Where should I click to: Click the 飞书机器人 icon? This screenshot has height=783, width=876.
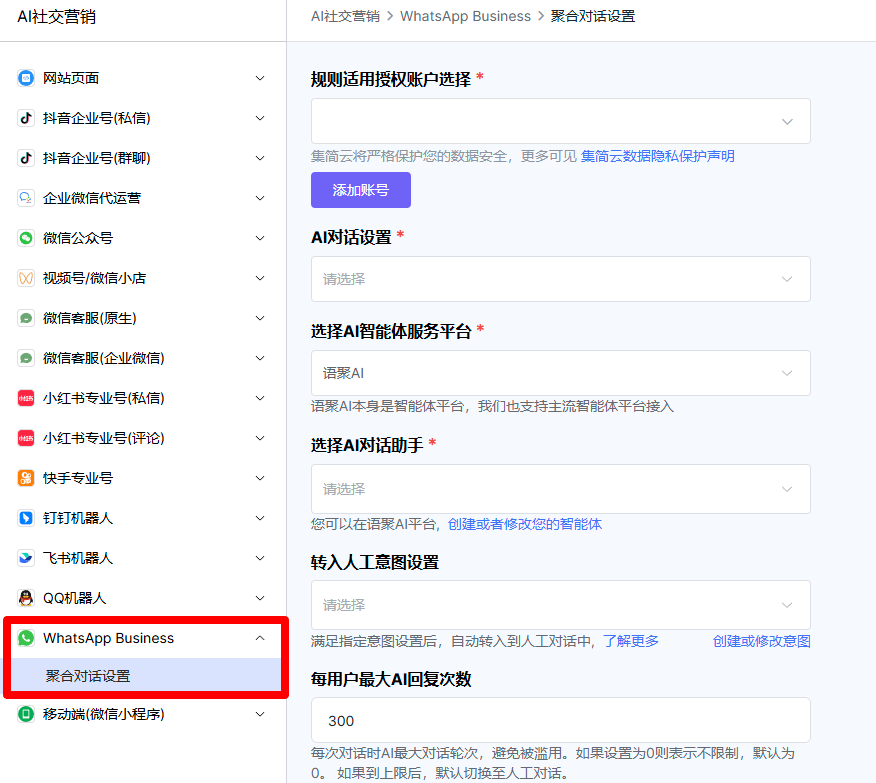26,558
